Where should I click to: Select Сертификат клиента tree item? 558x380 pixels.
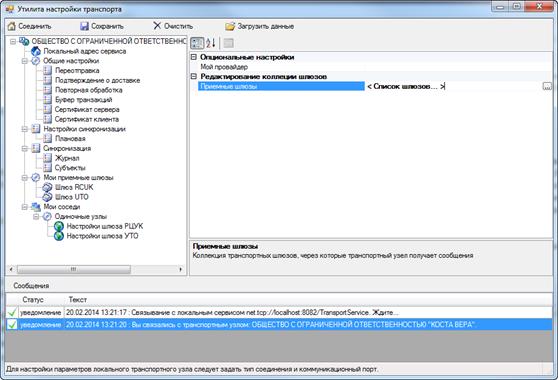(87, 119)
